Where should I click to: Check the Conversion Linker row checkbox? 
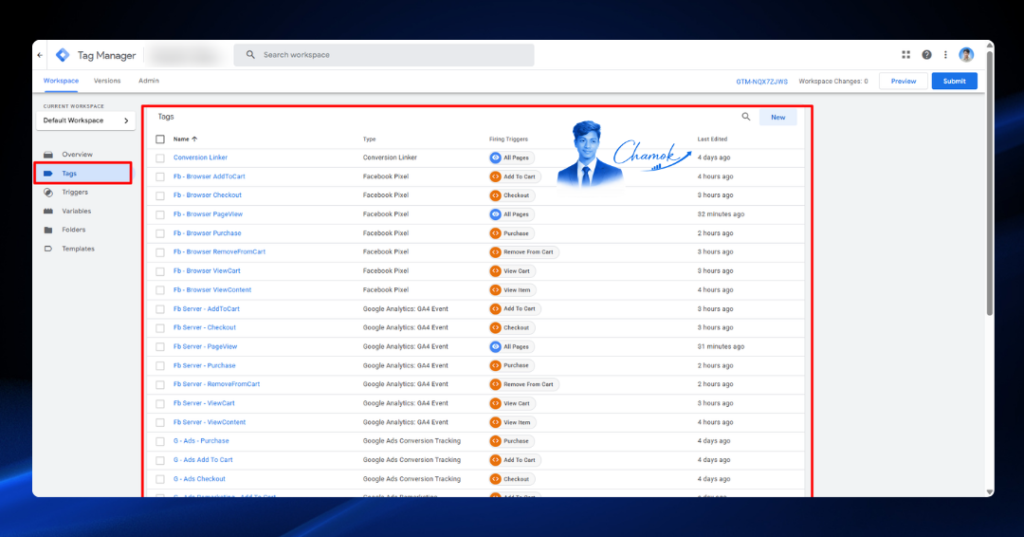pyautogui.click(x=160, y=158)
